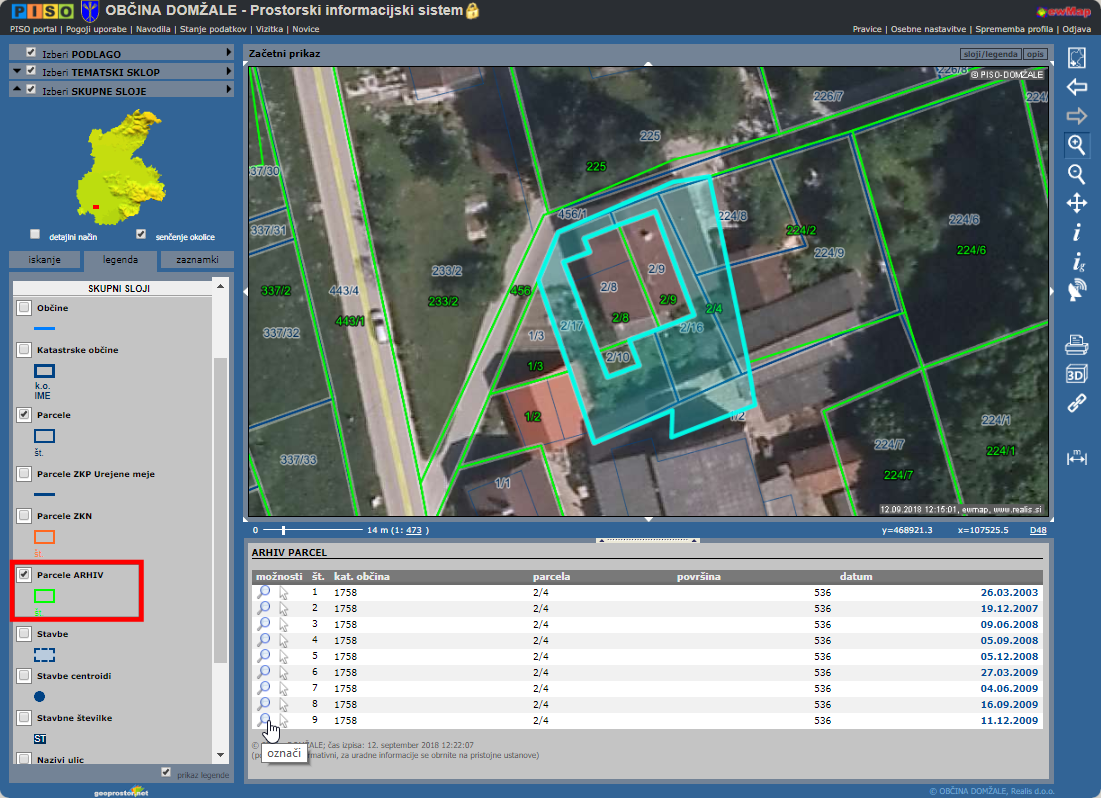Viewport: 1101px width, 798px height.
Task: Check the detajlni način checkbox
Action: click(x=36, y=235)
